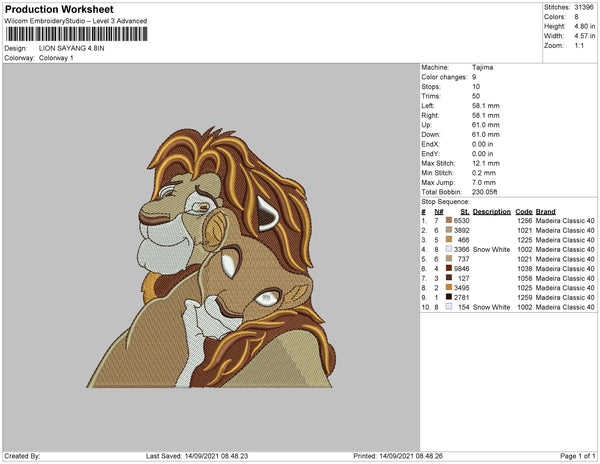Select the 'Production Worksheet' title
Image resolution: width=600 pixels, height=464 pixels.
[x=59, y=10]
